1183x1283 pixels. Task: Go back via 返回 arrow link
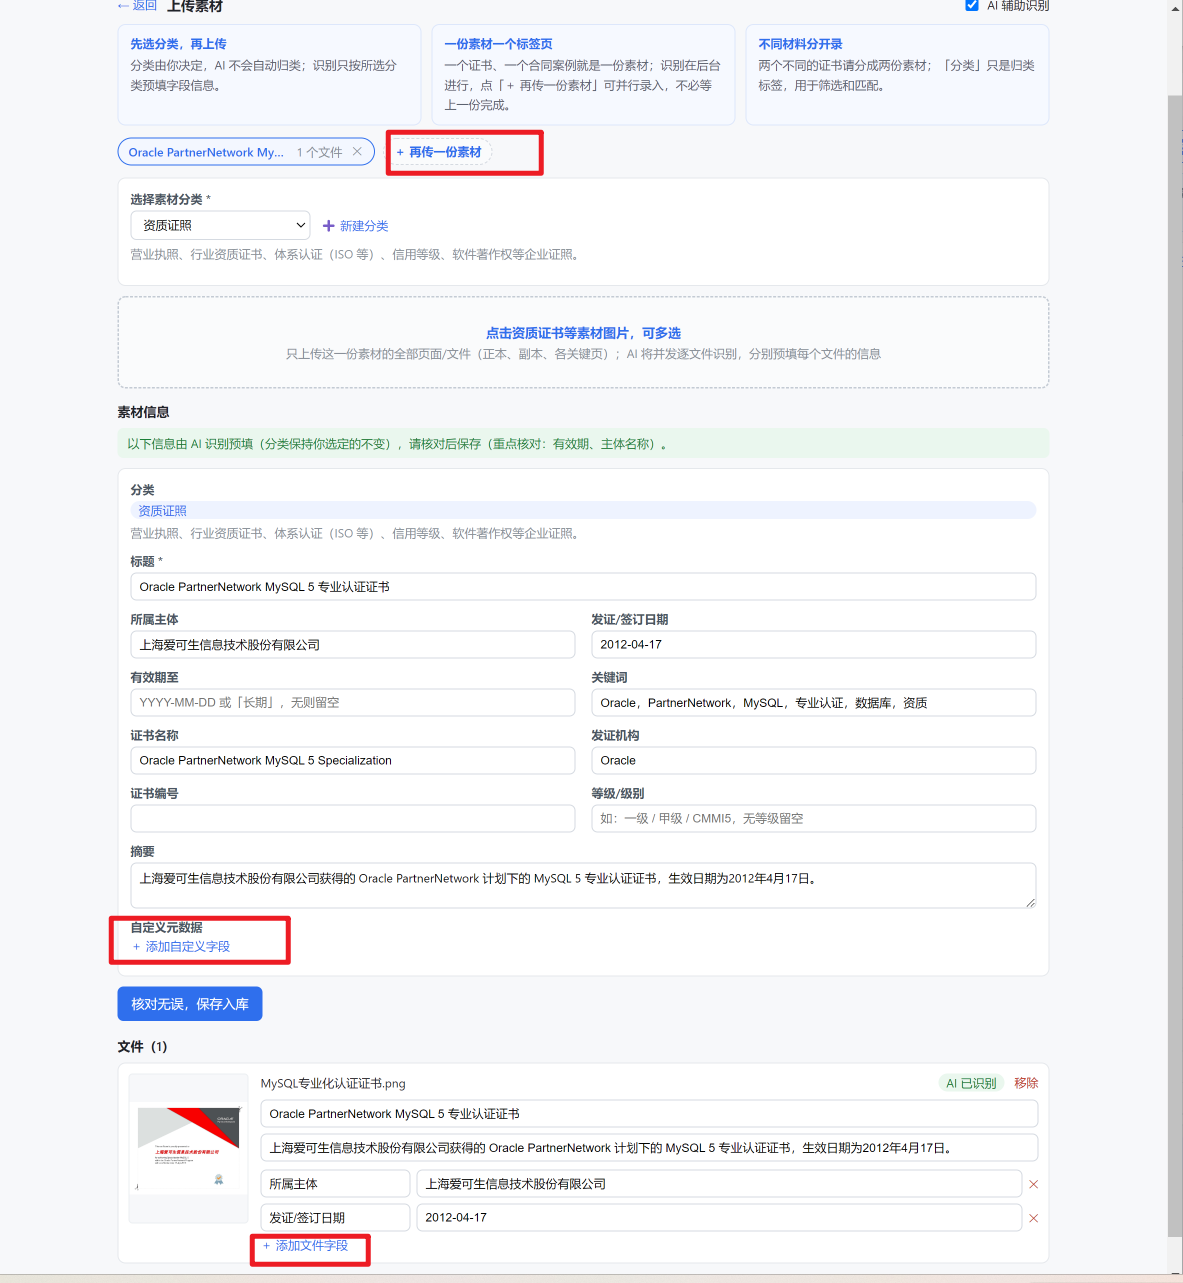coord(137,6)
